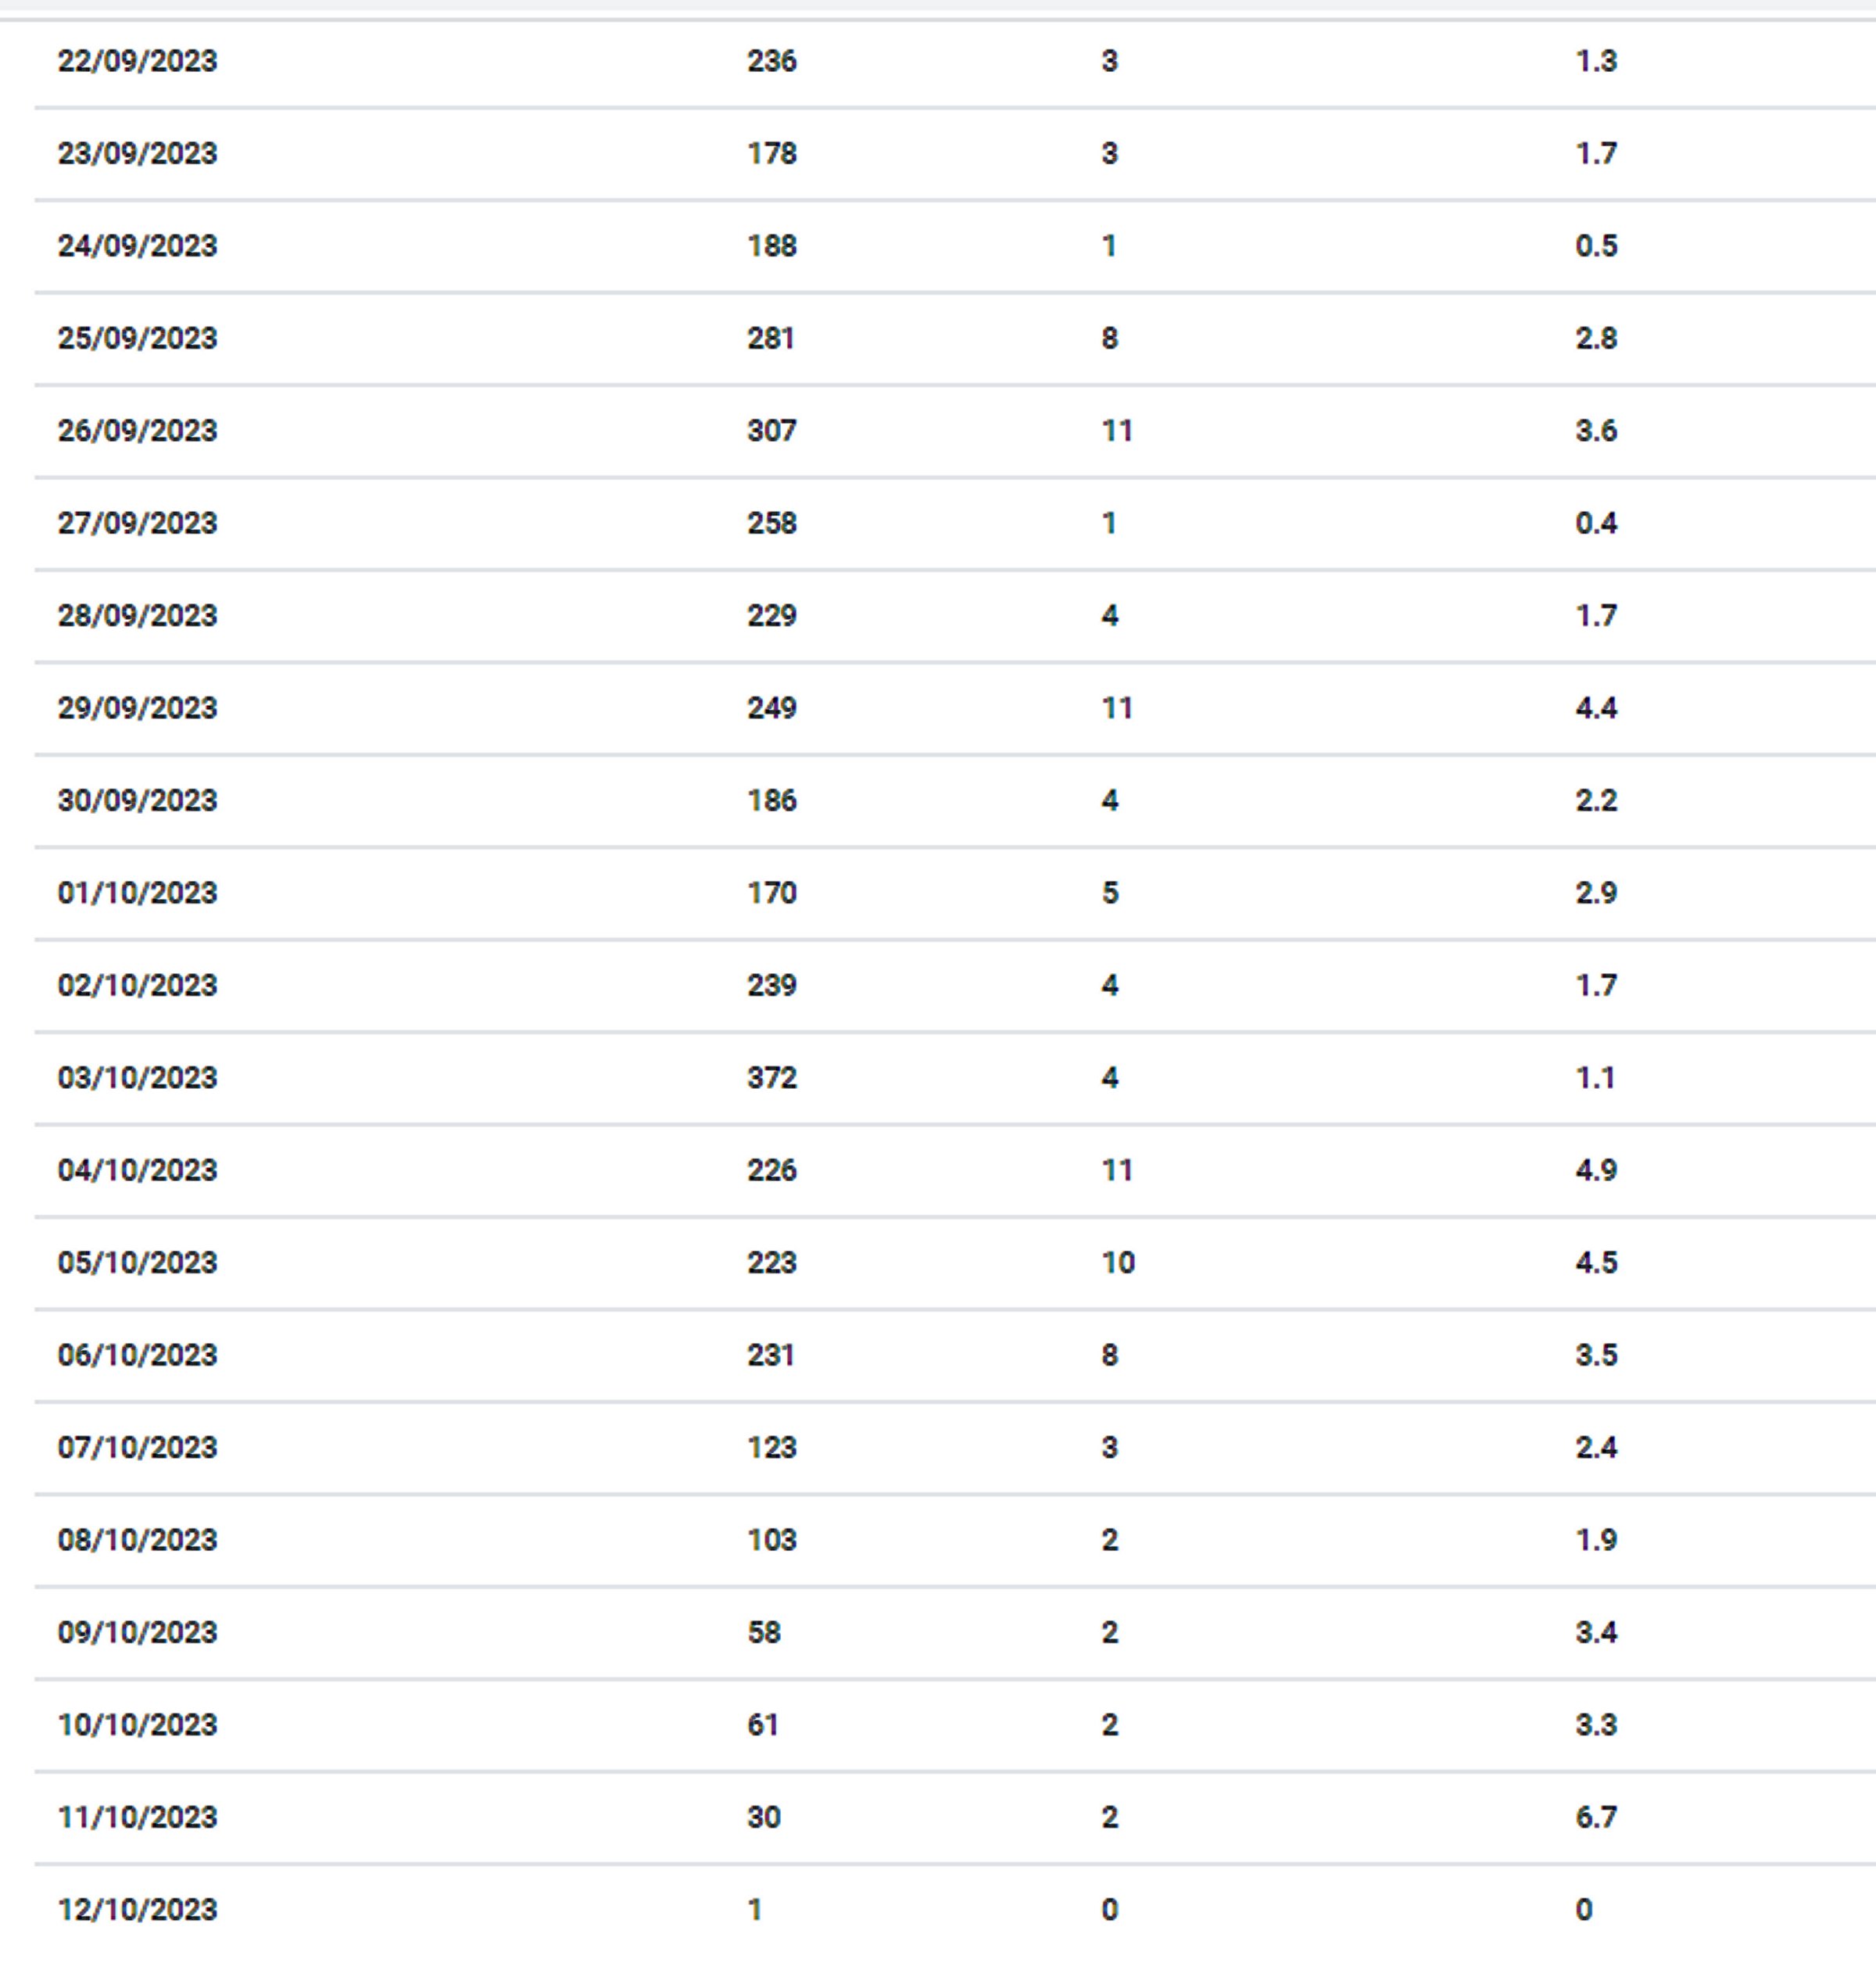1876x1966 pixels.
Task: Select the 1.9 value for 08/10/2023
Action: coord(1595,1540)
